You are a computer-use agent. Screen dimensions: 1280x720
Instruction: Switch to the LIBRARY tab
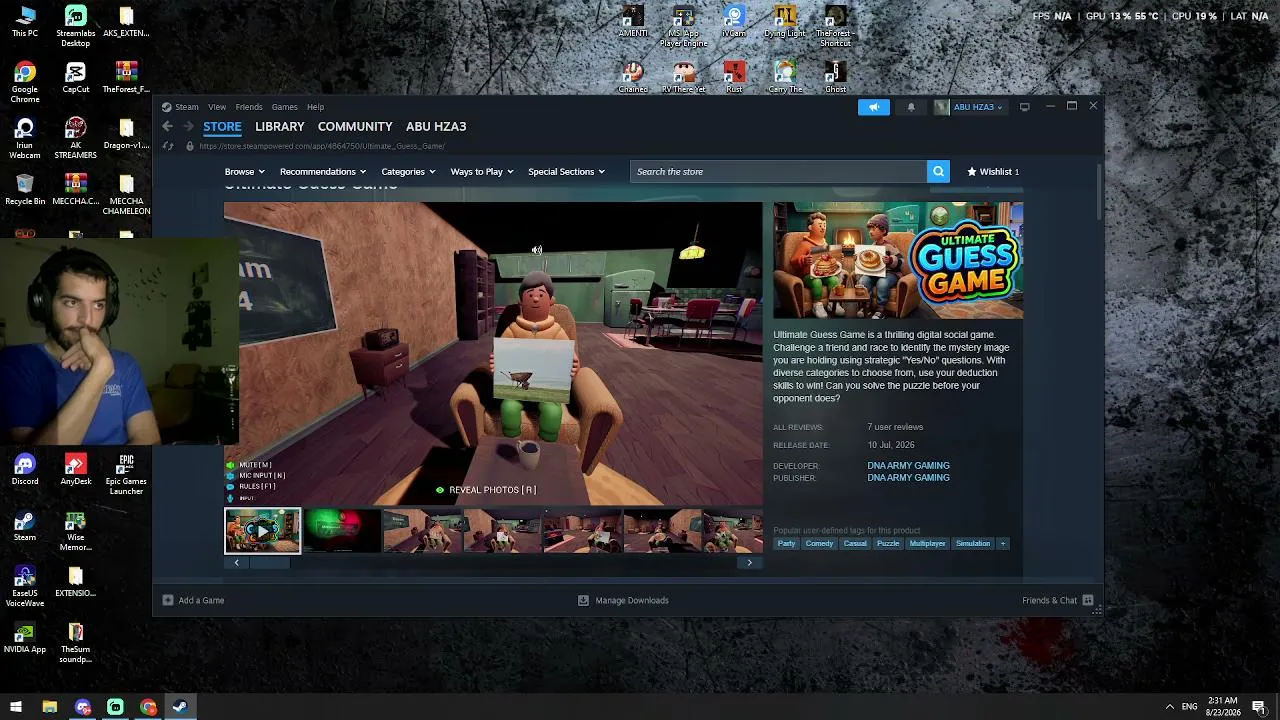point(280,127)
